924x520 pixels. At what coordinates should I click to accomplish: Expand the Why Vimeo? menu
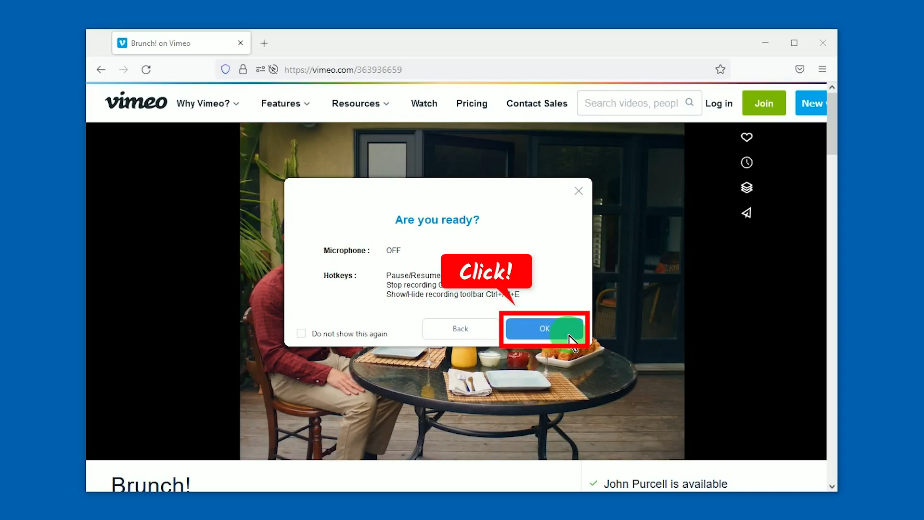point(208,103)
